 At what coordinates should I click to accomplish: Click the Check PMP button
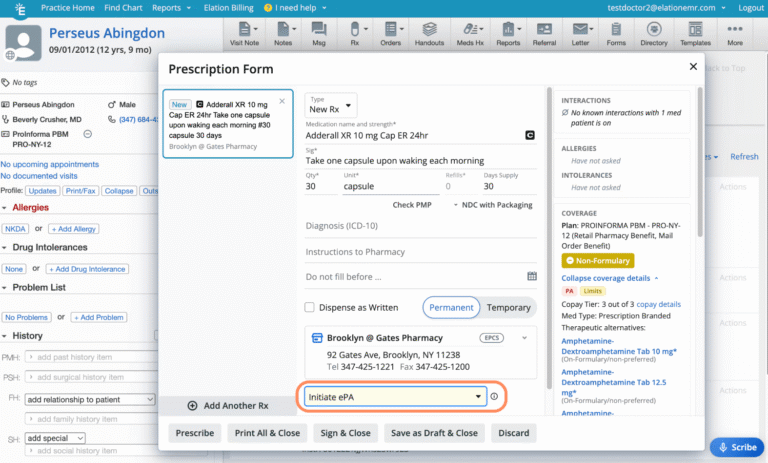412,205
